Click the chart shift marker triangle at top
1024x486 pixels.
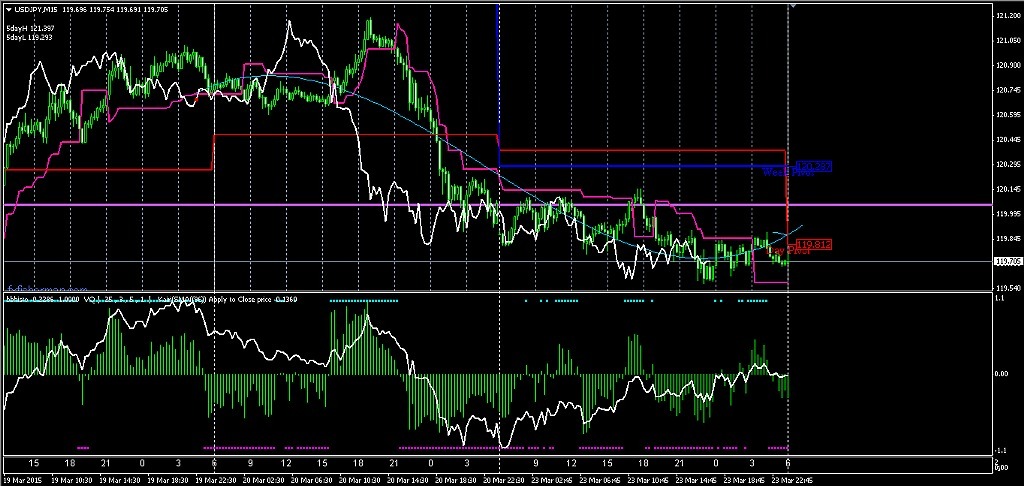coord(792,6)
